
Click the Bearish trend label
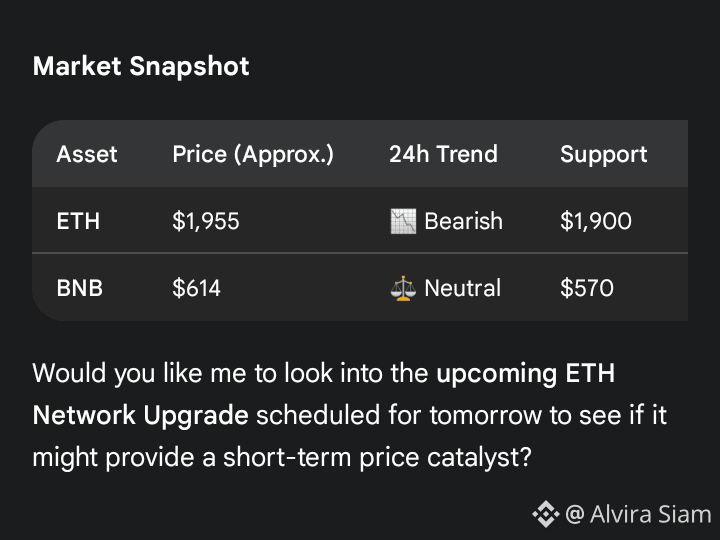click(463, 221)
